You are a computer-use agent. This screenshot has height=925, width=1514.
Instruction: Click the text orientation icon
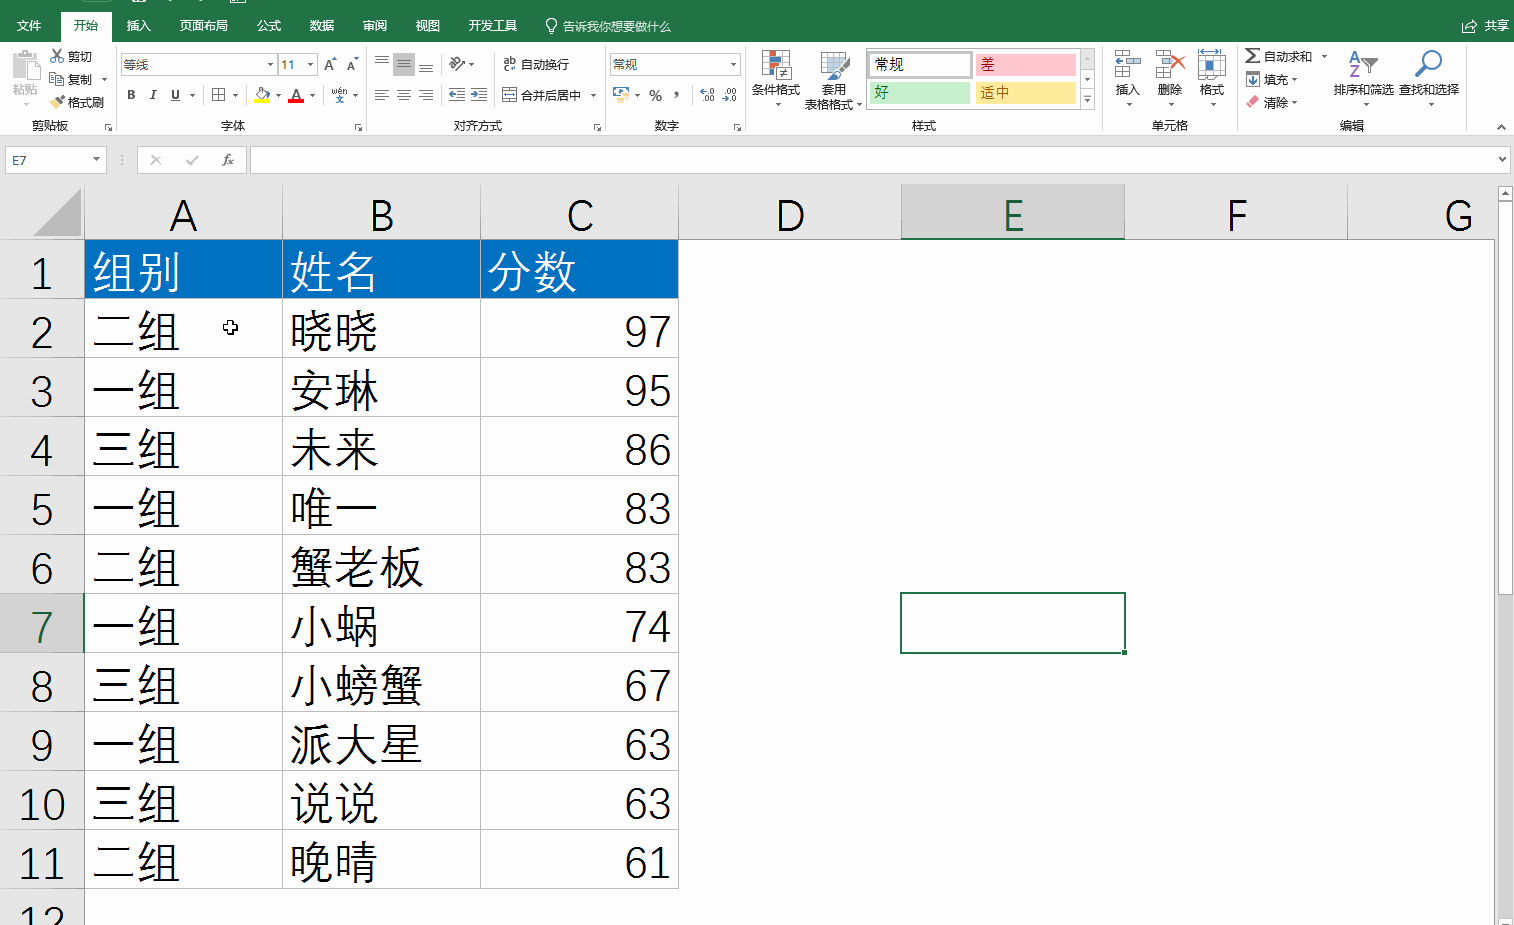click(x=457, y=64)
